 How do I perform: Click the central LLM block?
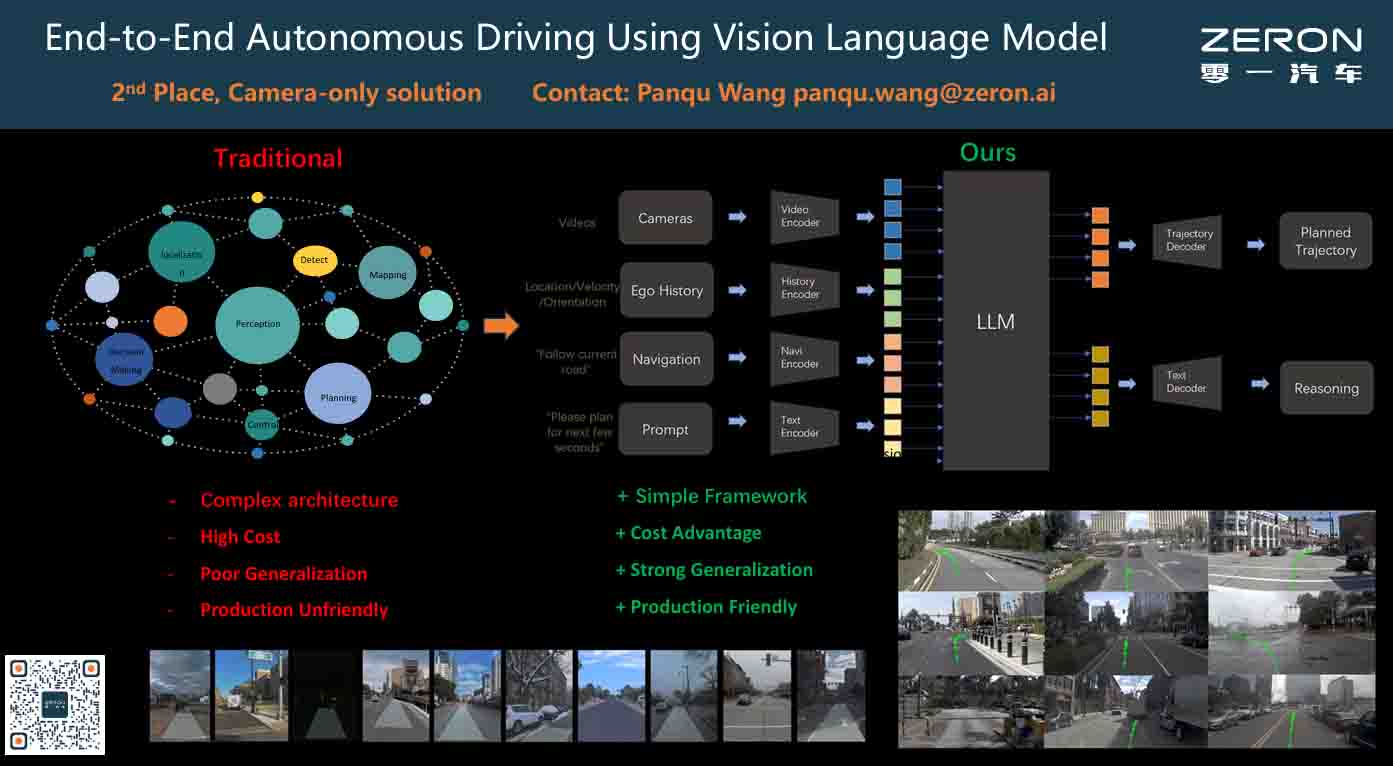coord(995,321)
